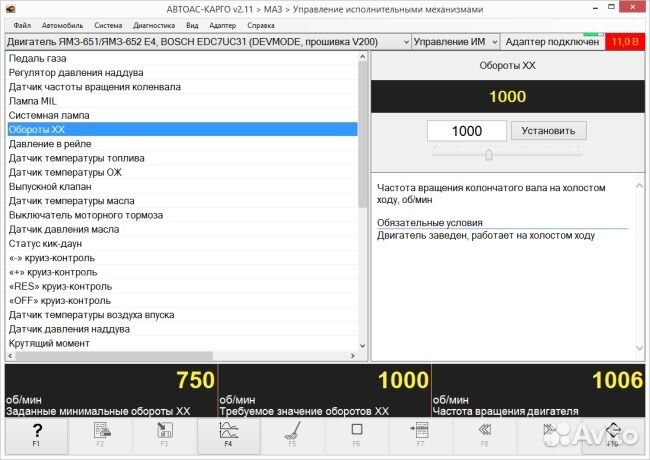Click the F6 stop square icon
This screenshot has height=460, width=650.
pyautogui.click(x=356, y=437)
